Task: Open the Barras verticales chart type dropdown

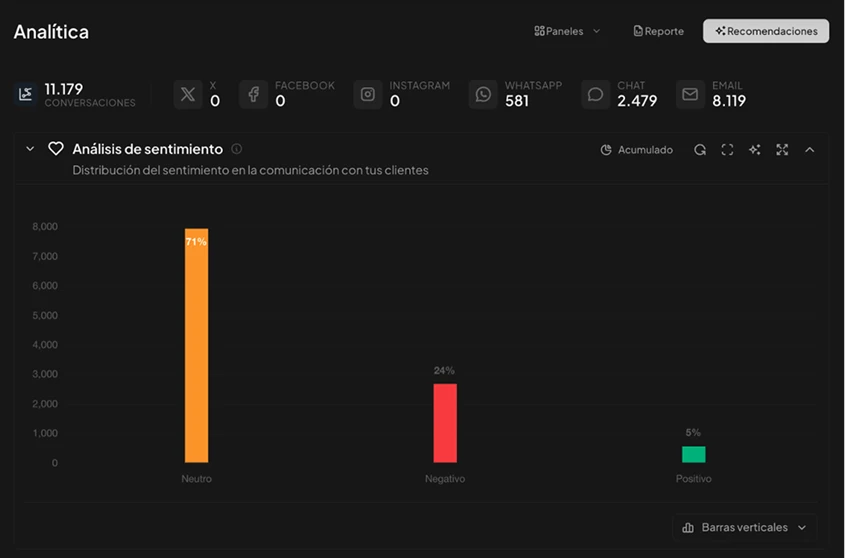Action: [x=743, y=527]
